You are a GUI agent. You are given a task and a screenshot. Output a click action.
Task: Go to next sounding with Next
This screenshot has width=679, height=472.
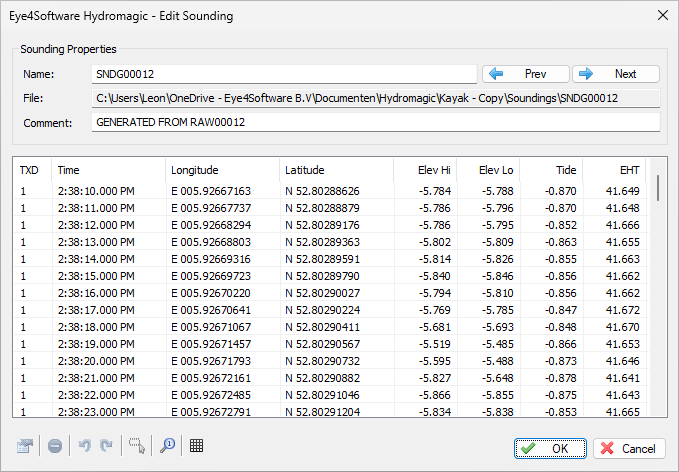click(x=616, y=74)
